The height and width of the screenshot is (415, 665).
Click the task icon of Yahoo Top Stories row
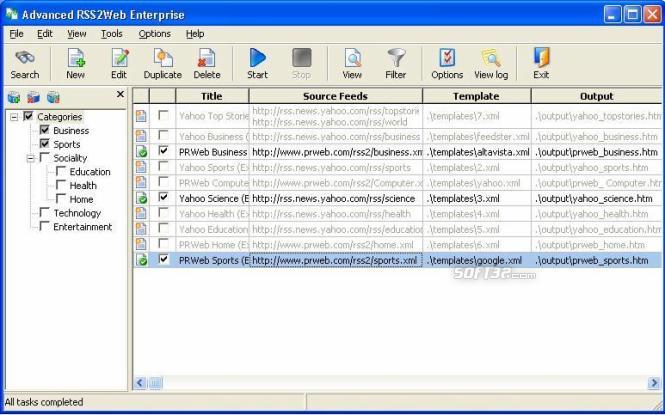pyautogui.click(x=141, y=115)
